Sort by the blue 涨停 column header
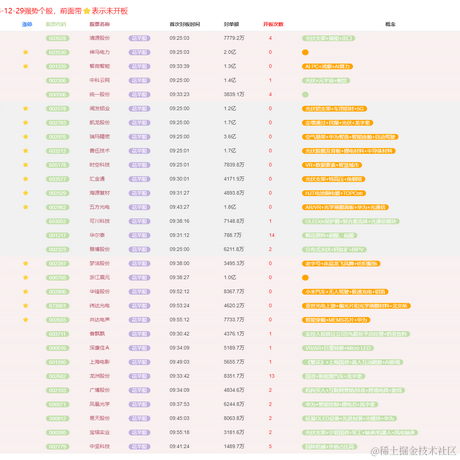Image resolution: width=460 pixels, height=460 pixels. click(x=27, y=24)
